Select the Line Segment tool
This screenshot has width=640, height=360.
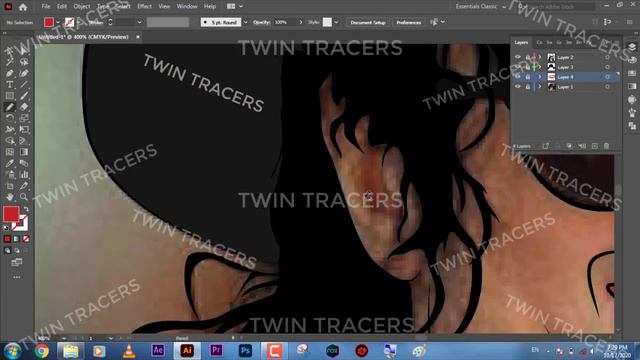point(24,85)
